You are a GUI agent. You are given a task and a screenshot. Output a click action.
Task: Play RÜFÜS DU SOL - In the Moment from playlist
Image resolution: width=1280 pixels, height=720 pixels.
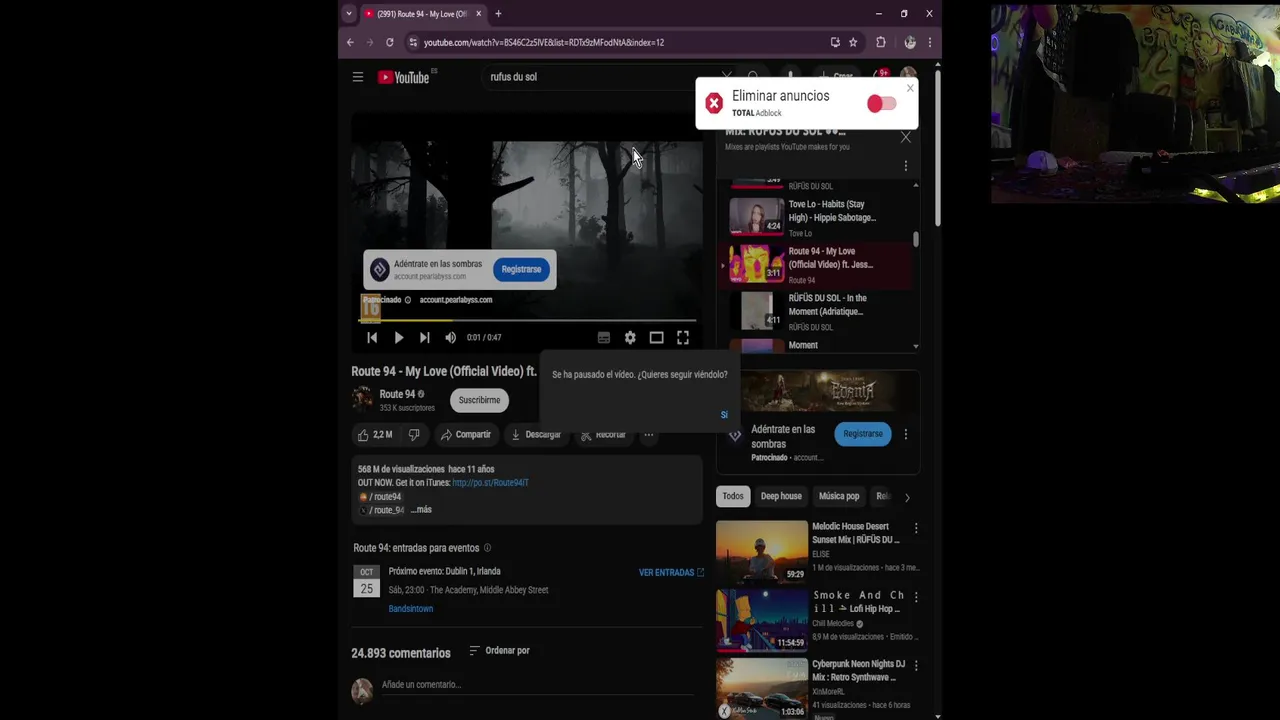point(815,311)
